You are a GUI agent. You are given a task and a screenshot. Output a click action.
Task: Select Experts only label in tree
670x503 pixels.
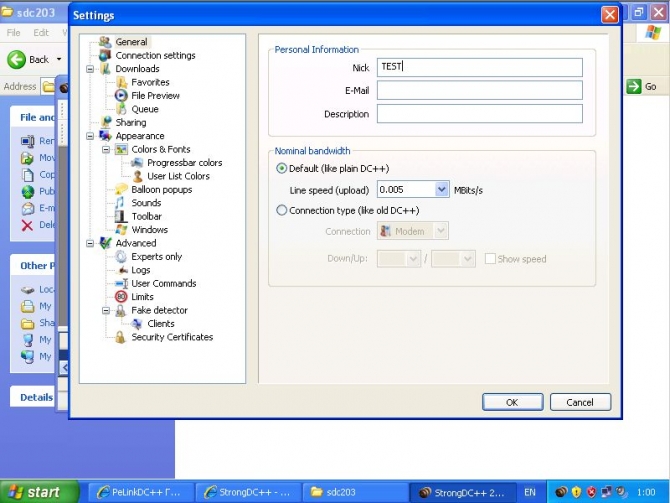(x=156, y=256)
